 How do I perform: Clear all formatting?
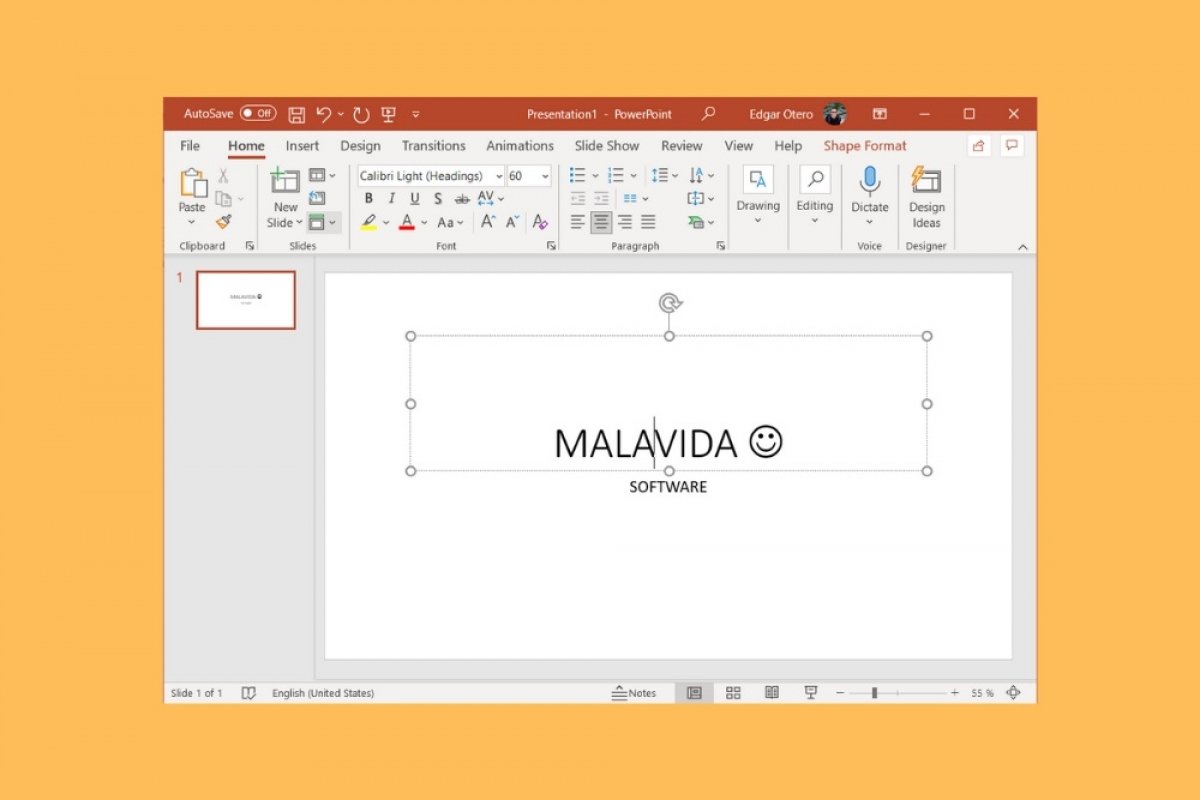click(x=540, y=222)
